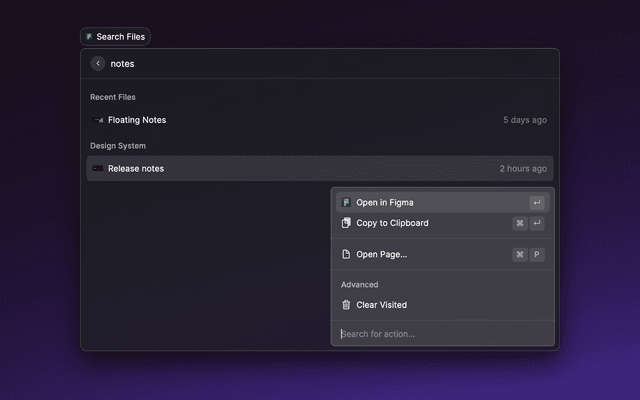
Task: Click the Release notes file thumbnail
Action: click(98, 169)
